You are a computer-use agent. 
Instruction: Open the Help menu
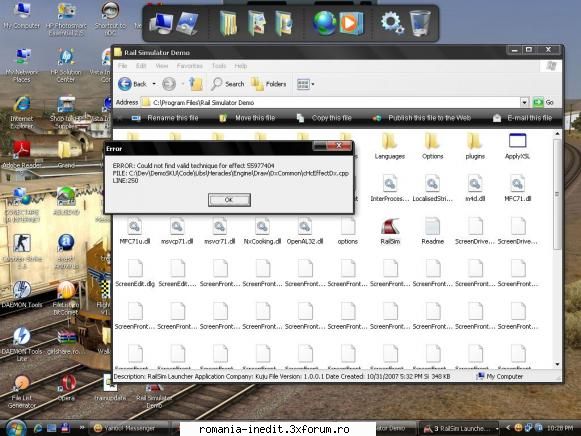tap(240, 66)
